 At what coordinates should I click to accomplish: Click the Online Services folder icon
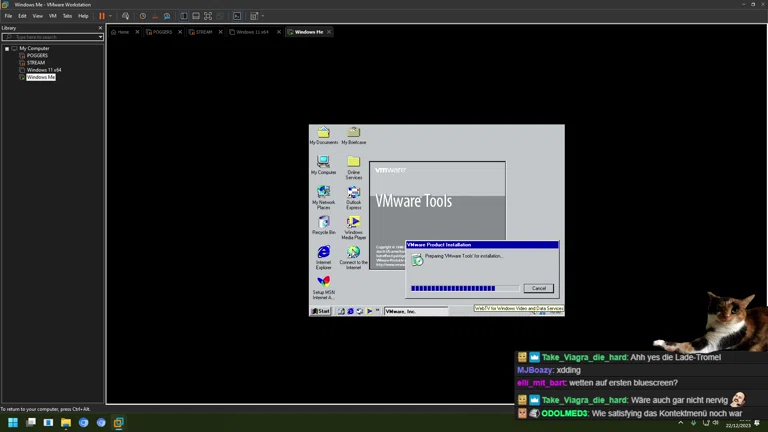click(354, 168)
